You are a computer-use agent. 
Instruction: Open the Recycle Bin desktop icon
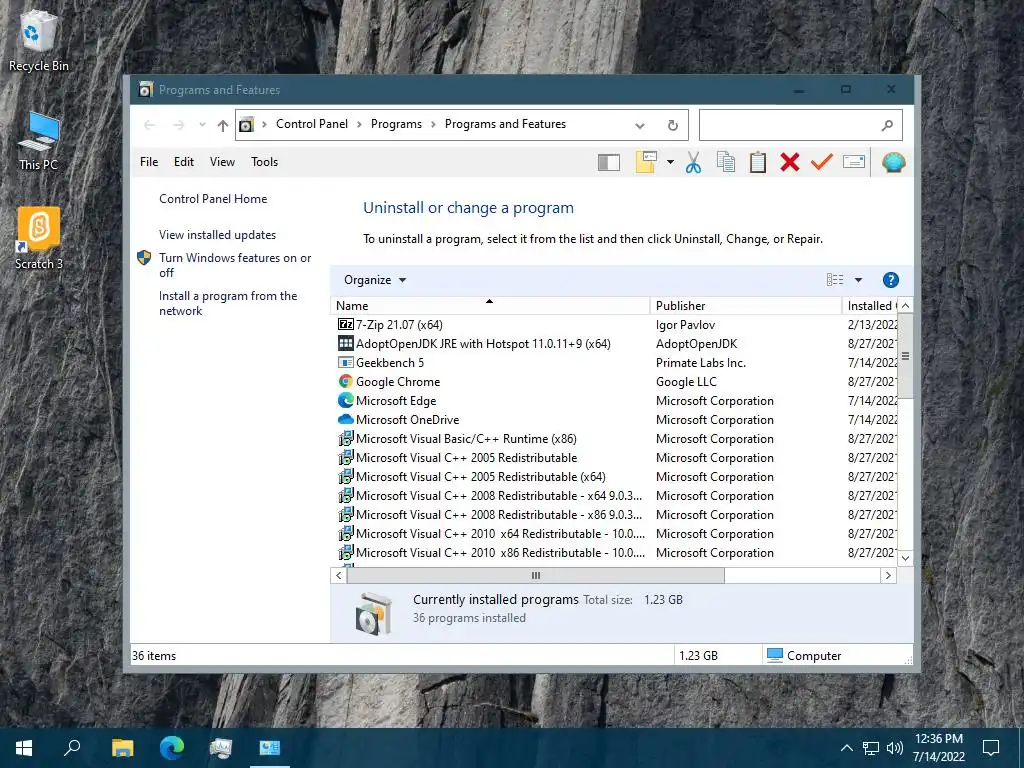(x=38, y=41)
